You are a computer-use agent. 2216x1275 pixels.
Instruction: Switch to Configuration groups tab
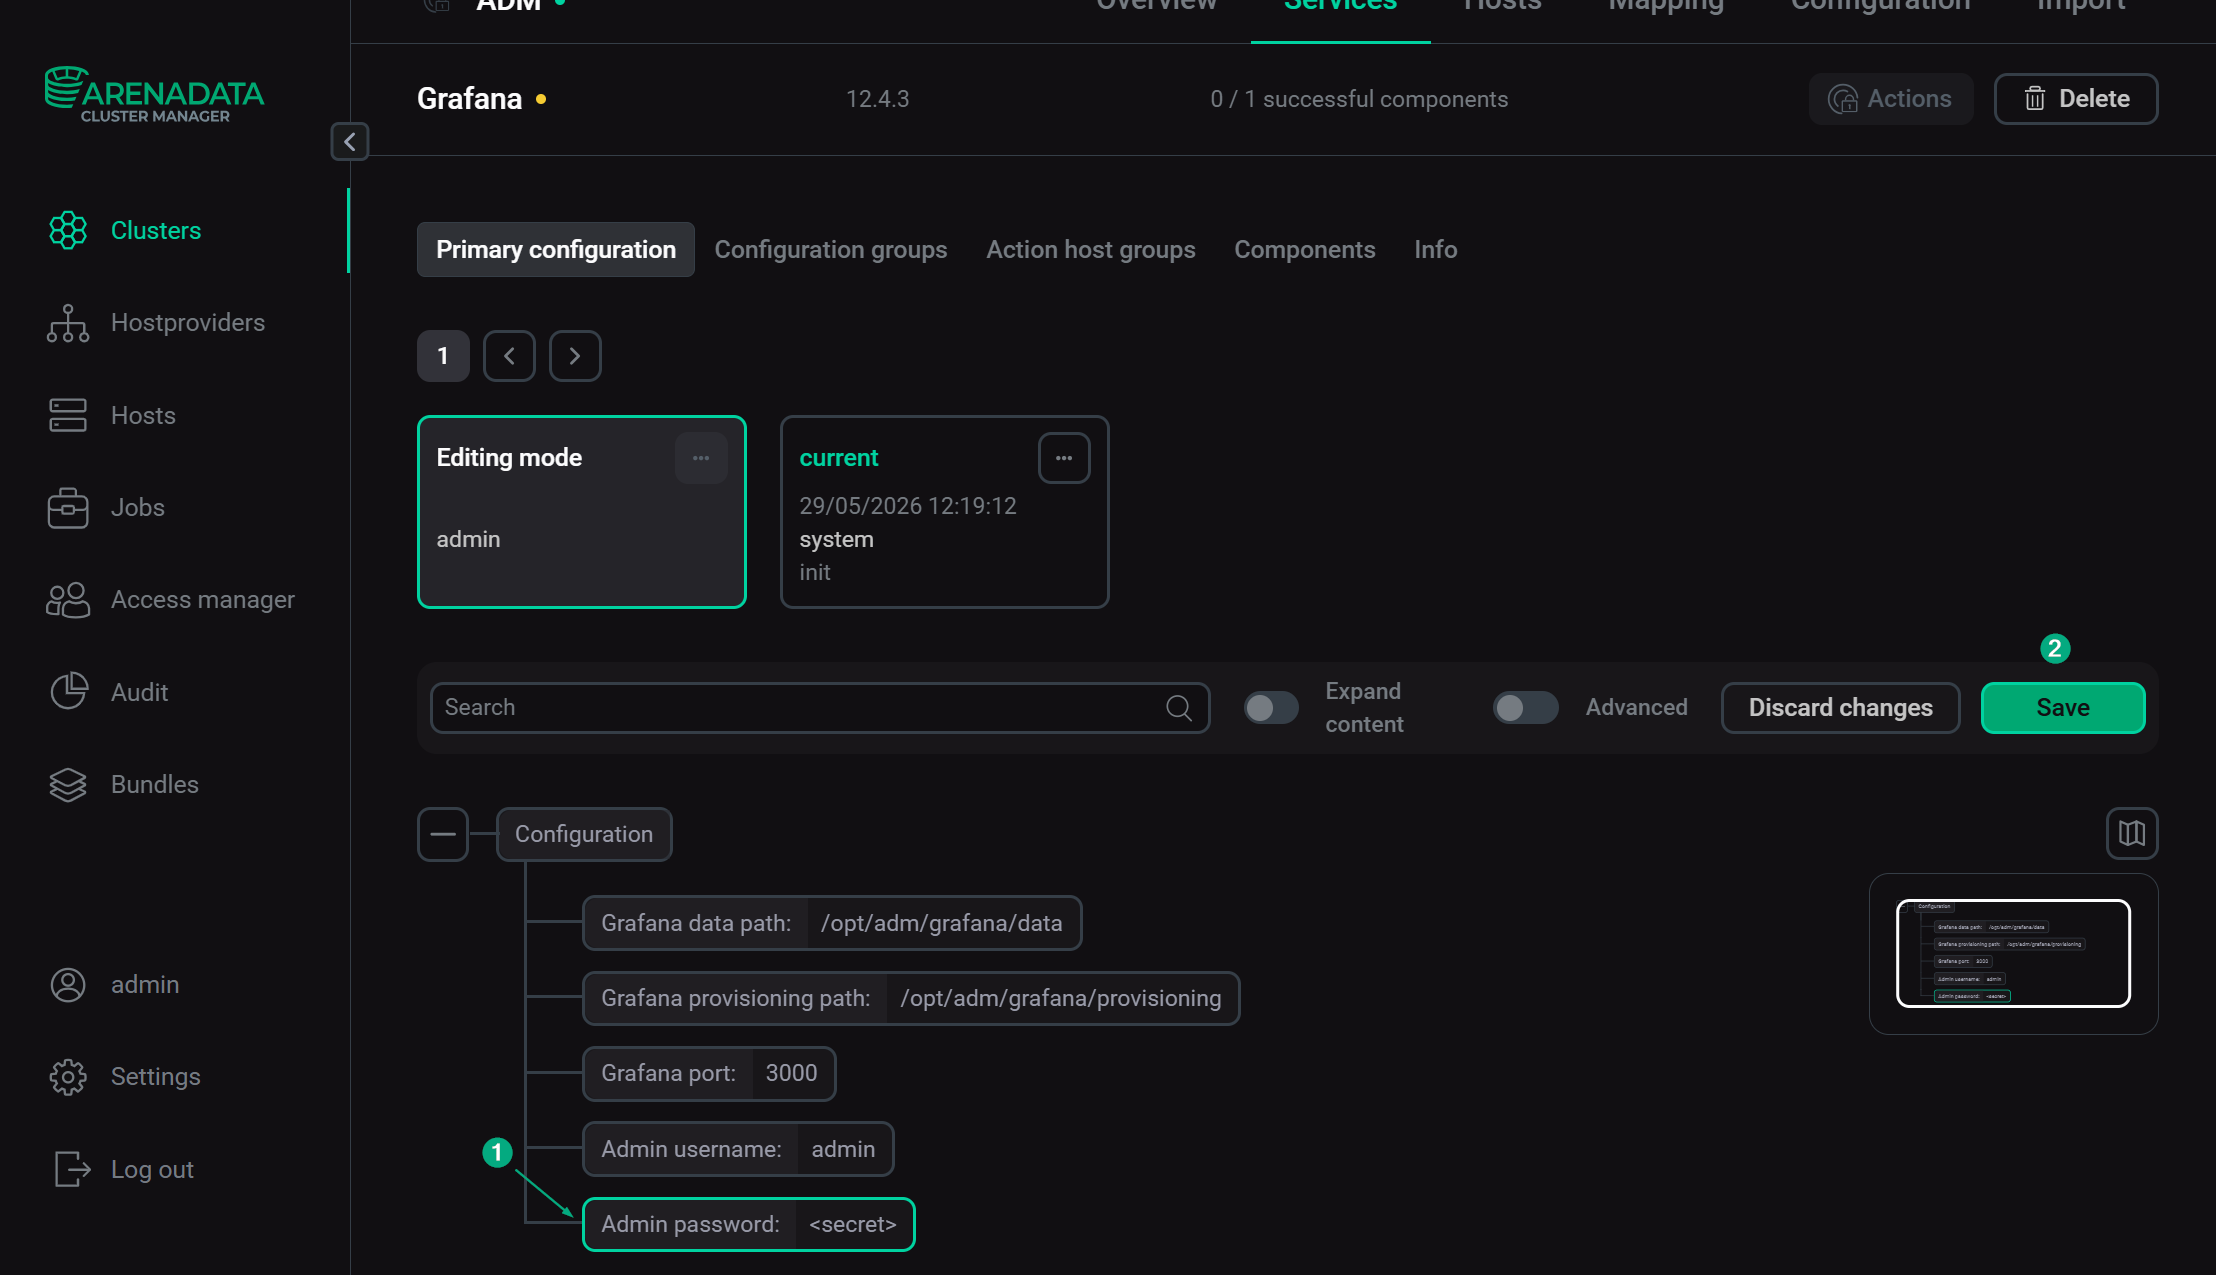831,250
